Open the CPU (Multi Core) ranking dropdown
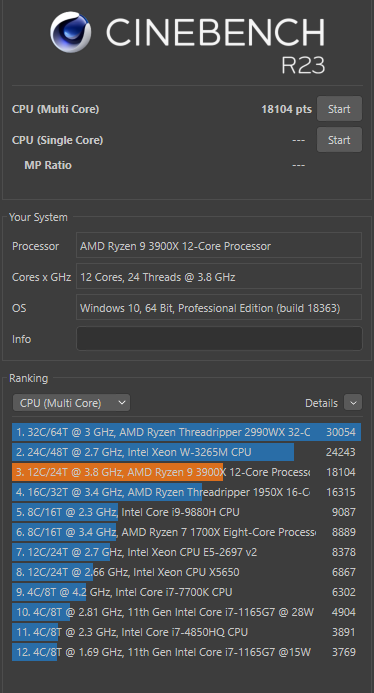This screenshot has height=693, width=374. pyautogui.click(x=71, y=403)
